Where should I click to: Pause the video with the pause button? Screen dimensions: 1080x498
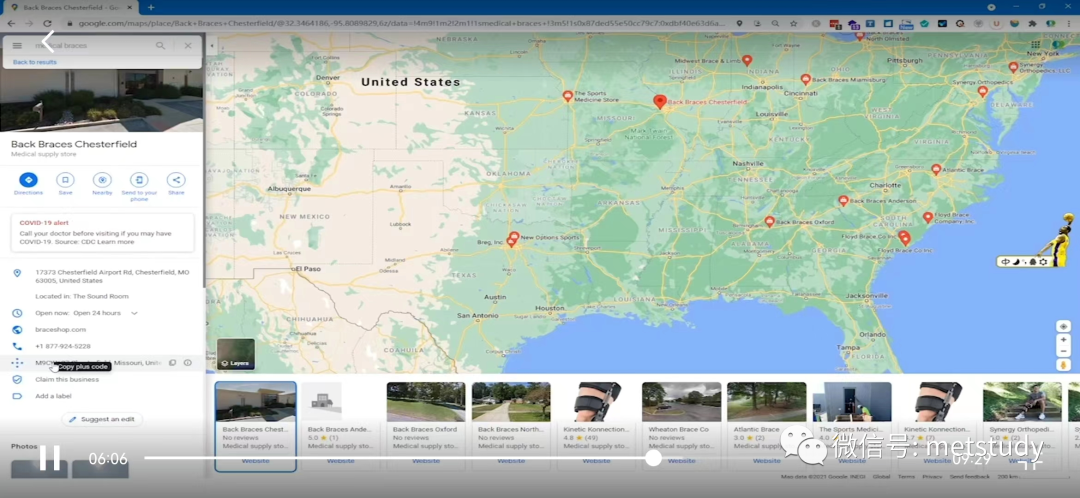tap(50, 457)
